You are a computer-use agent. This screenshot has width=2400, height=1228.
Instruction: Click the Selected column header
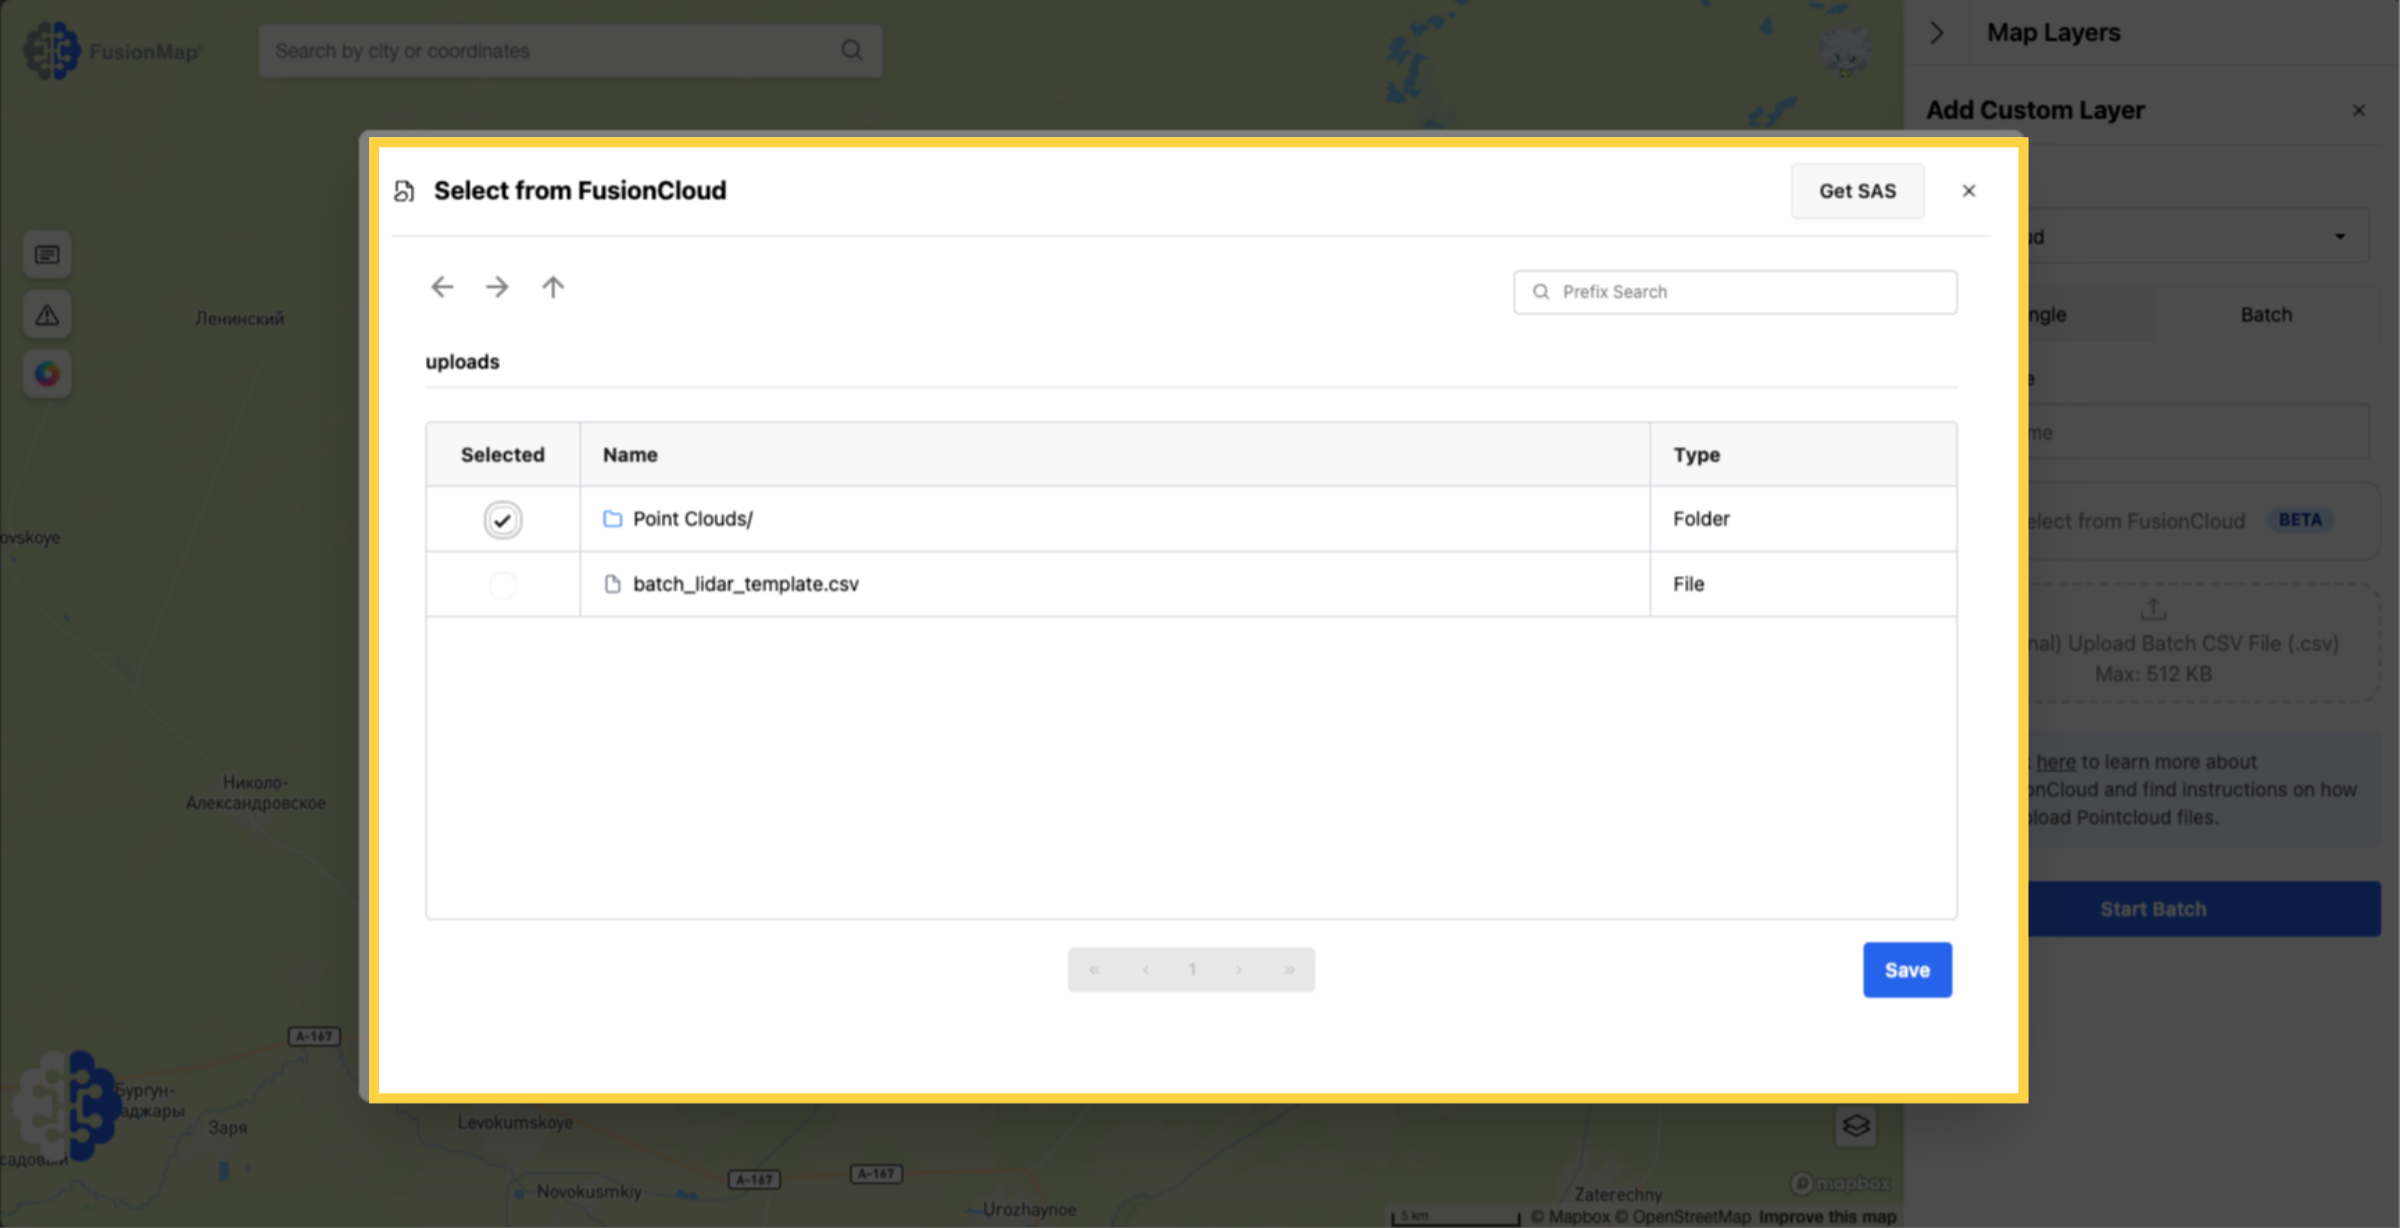(503, 455)
